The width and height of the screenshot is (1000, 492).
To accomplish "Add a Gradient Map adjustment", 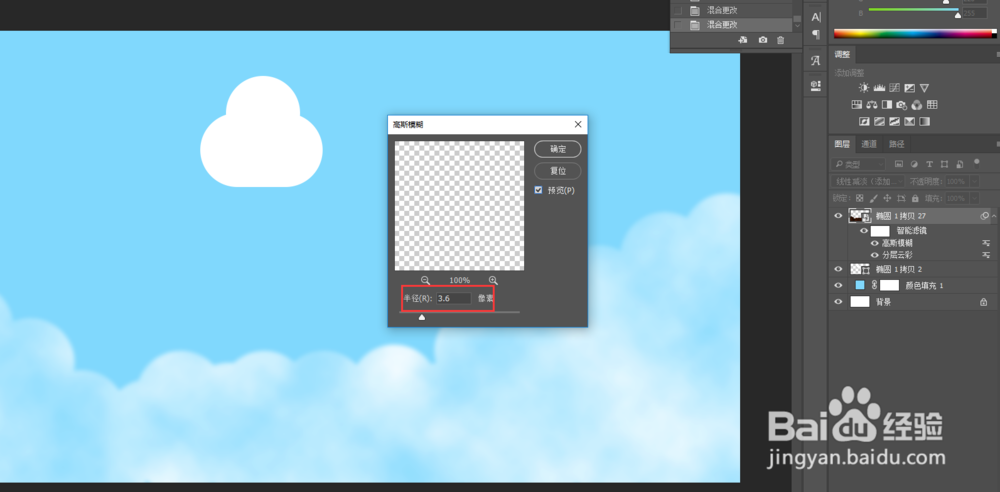I will [924, 121].
